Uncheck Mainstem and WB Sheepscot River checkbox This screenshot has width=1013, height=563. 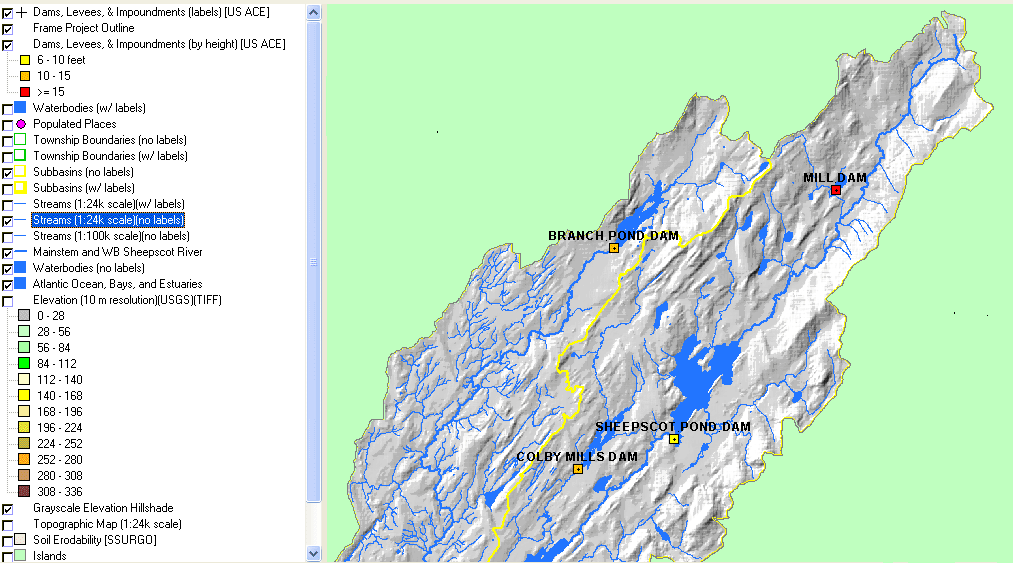click(x=8, y=253)
